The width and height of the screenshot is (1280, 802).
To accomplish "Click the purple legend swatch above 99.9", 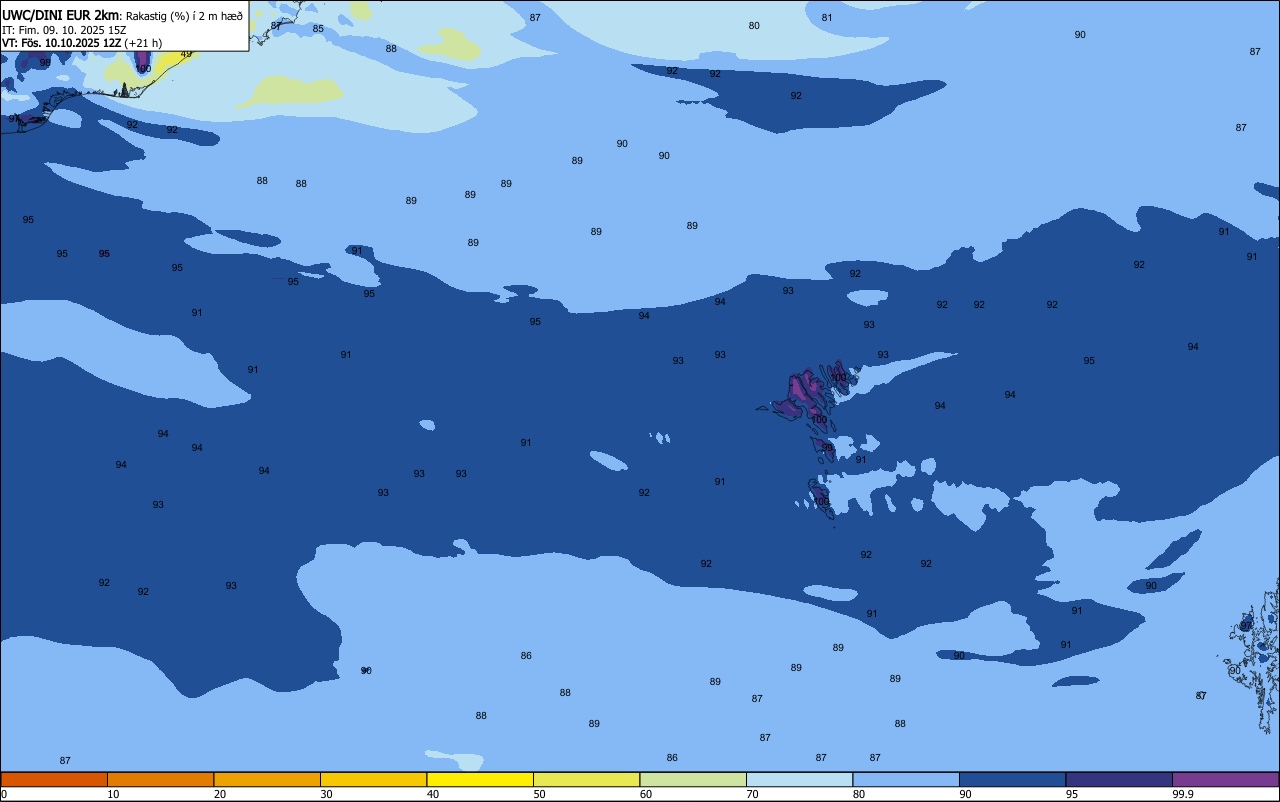I will coord(1225,779).
